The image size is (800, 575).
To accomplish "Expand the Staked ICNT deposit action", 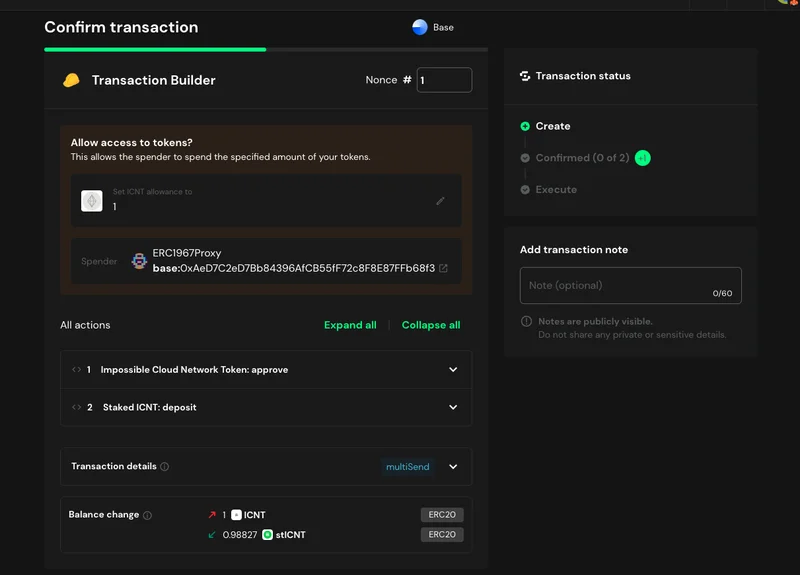I will tap(453, 407).
